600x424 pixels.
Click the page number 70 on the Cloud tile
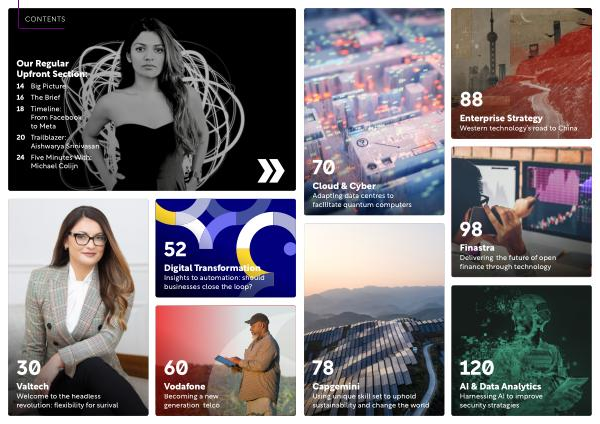click(324, 167)
